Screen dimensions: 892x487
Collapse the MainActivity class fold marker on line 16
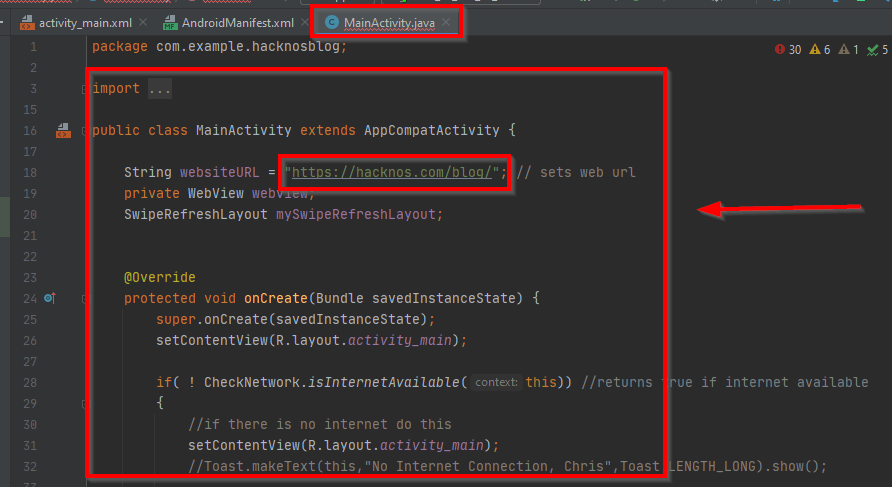click(84, 131)
